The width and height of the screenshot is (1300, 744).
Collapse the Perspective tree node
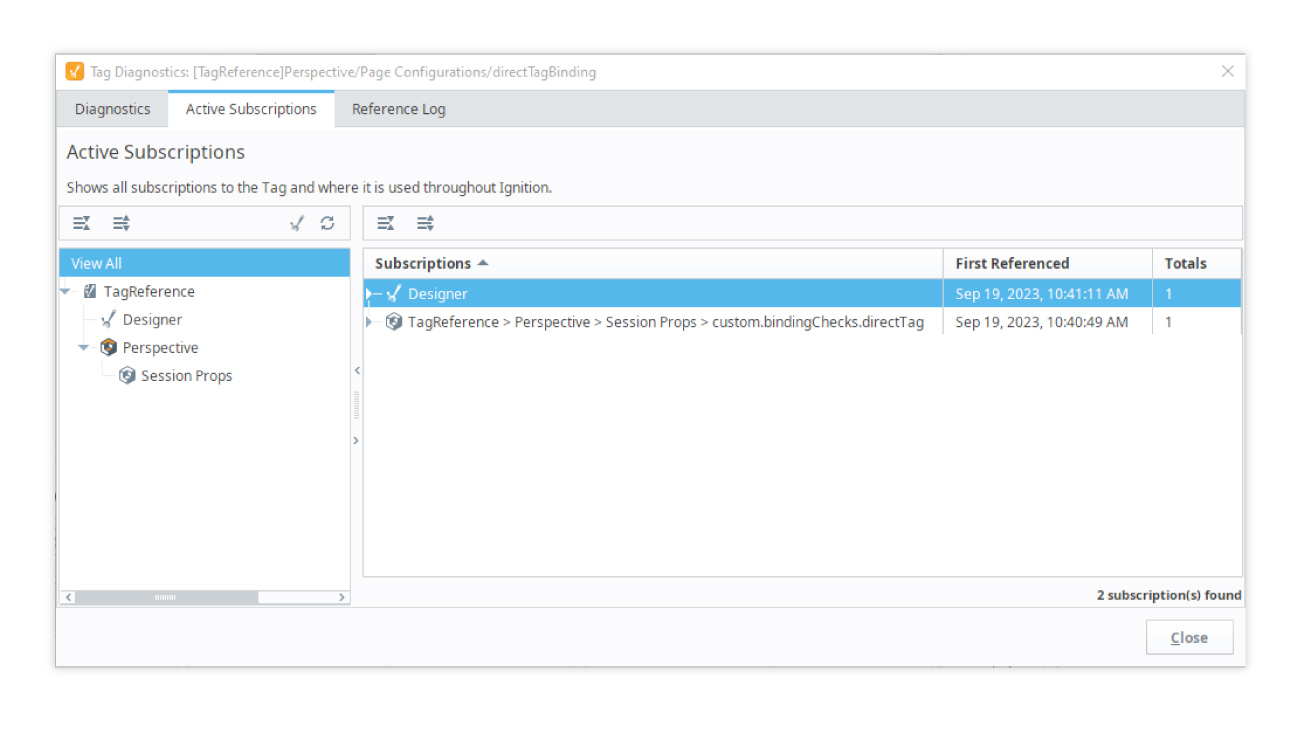click(84, 348)
